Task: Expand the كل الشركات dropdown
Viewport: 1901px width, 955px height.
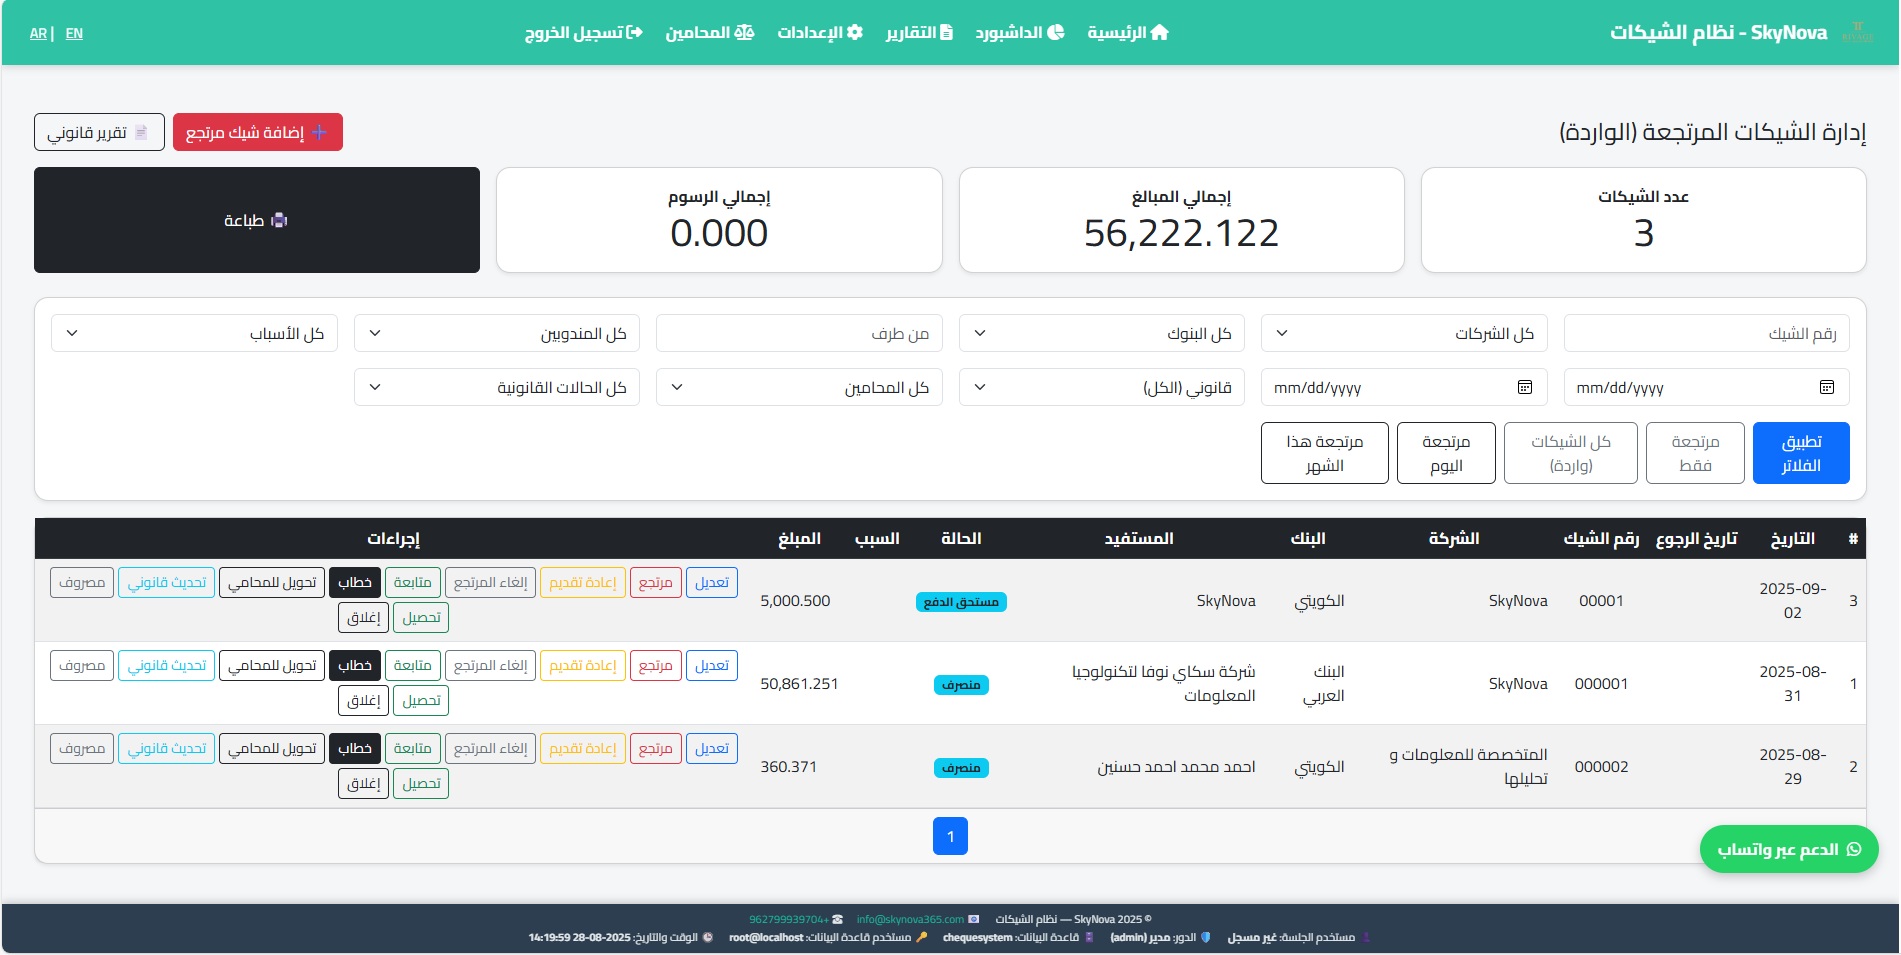Action: (x=1403, y=333)
